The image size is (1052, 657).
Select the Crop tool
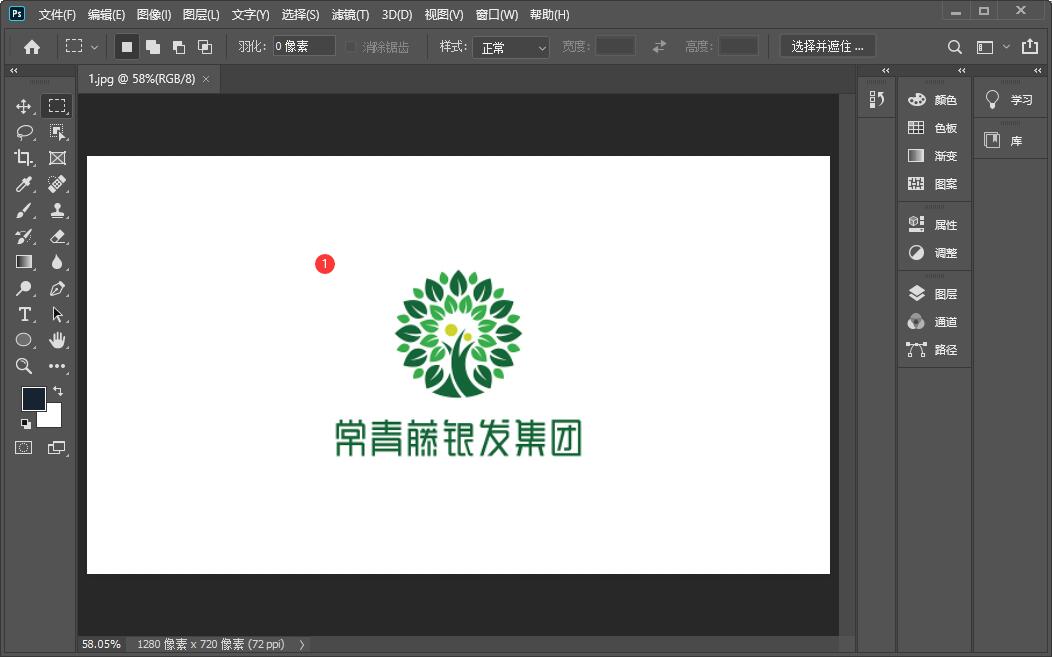(x=23, y=158)
